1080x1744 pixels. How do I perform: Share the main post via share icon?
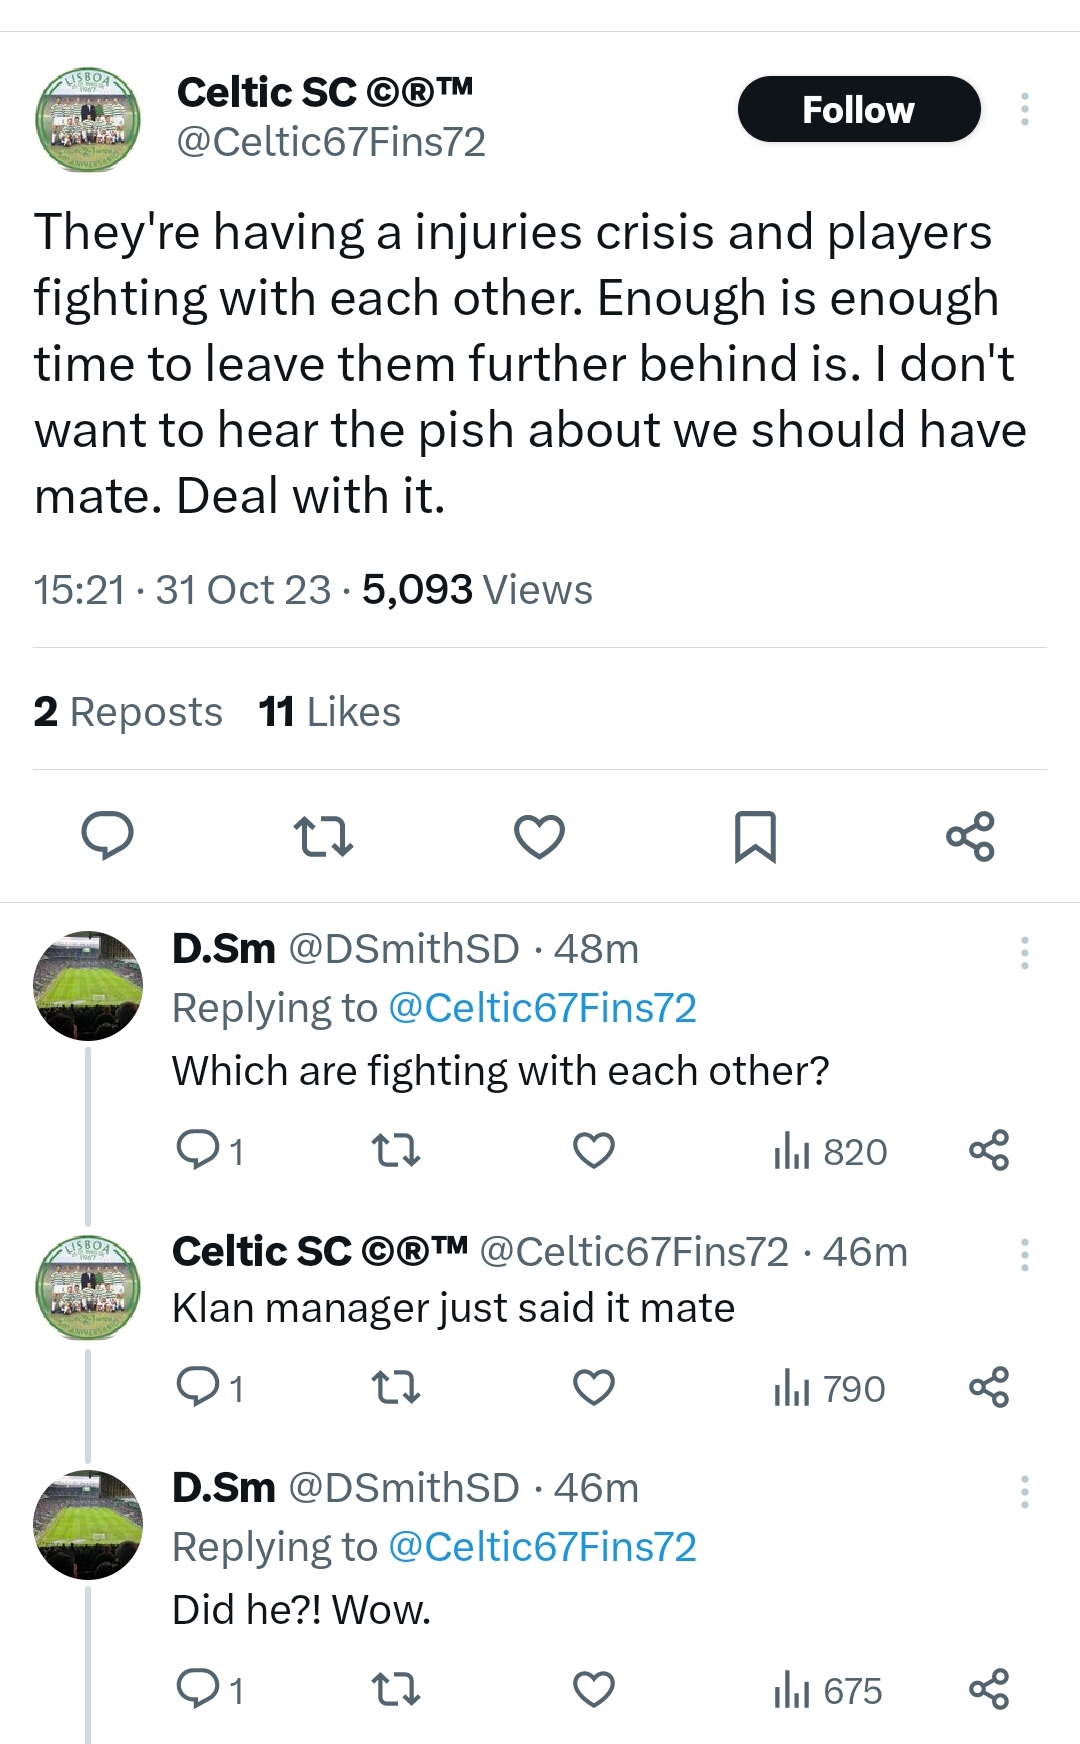tap(970, 837)
